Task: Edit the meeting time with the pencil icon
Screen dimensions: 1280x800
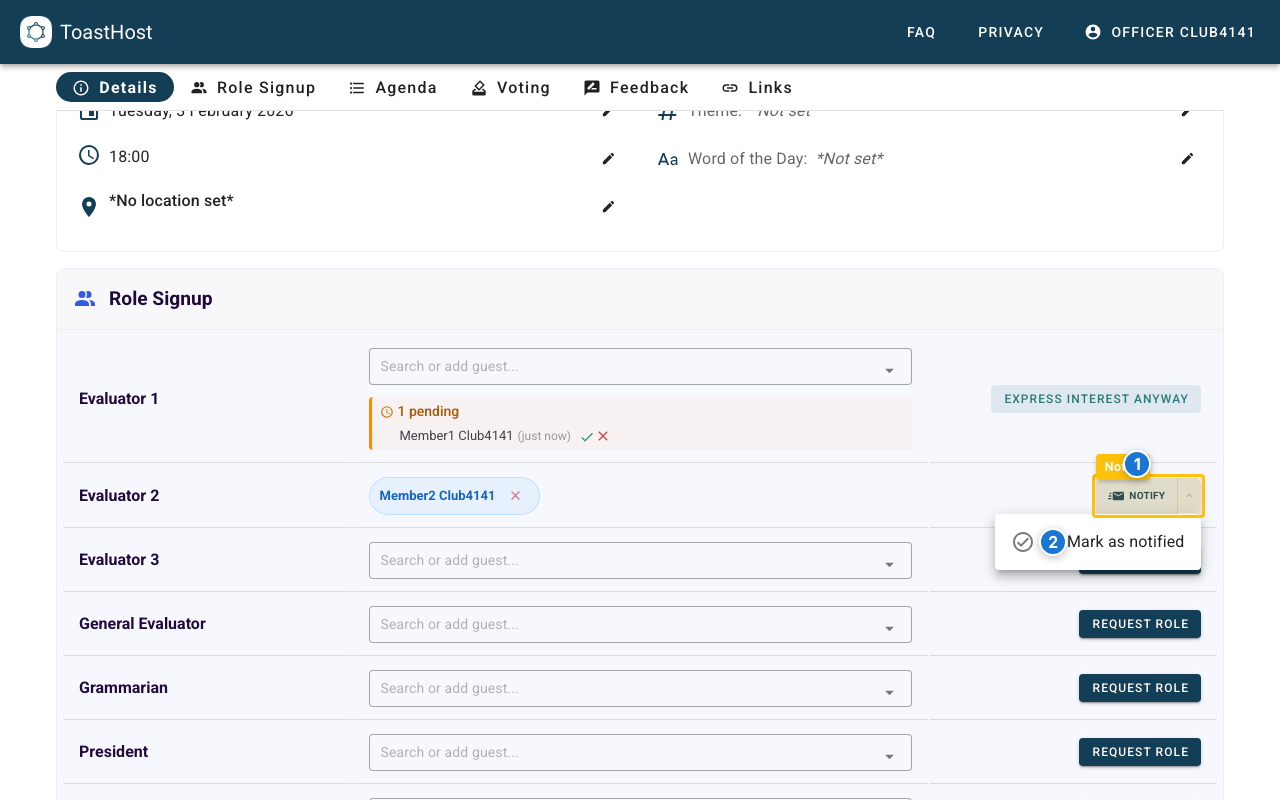Action: (x=608, y=158)
